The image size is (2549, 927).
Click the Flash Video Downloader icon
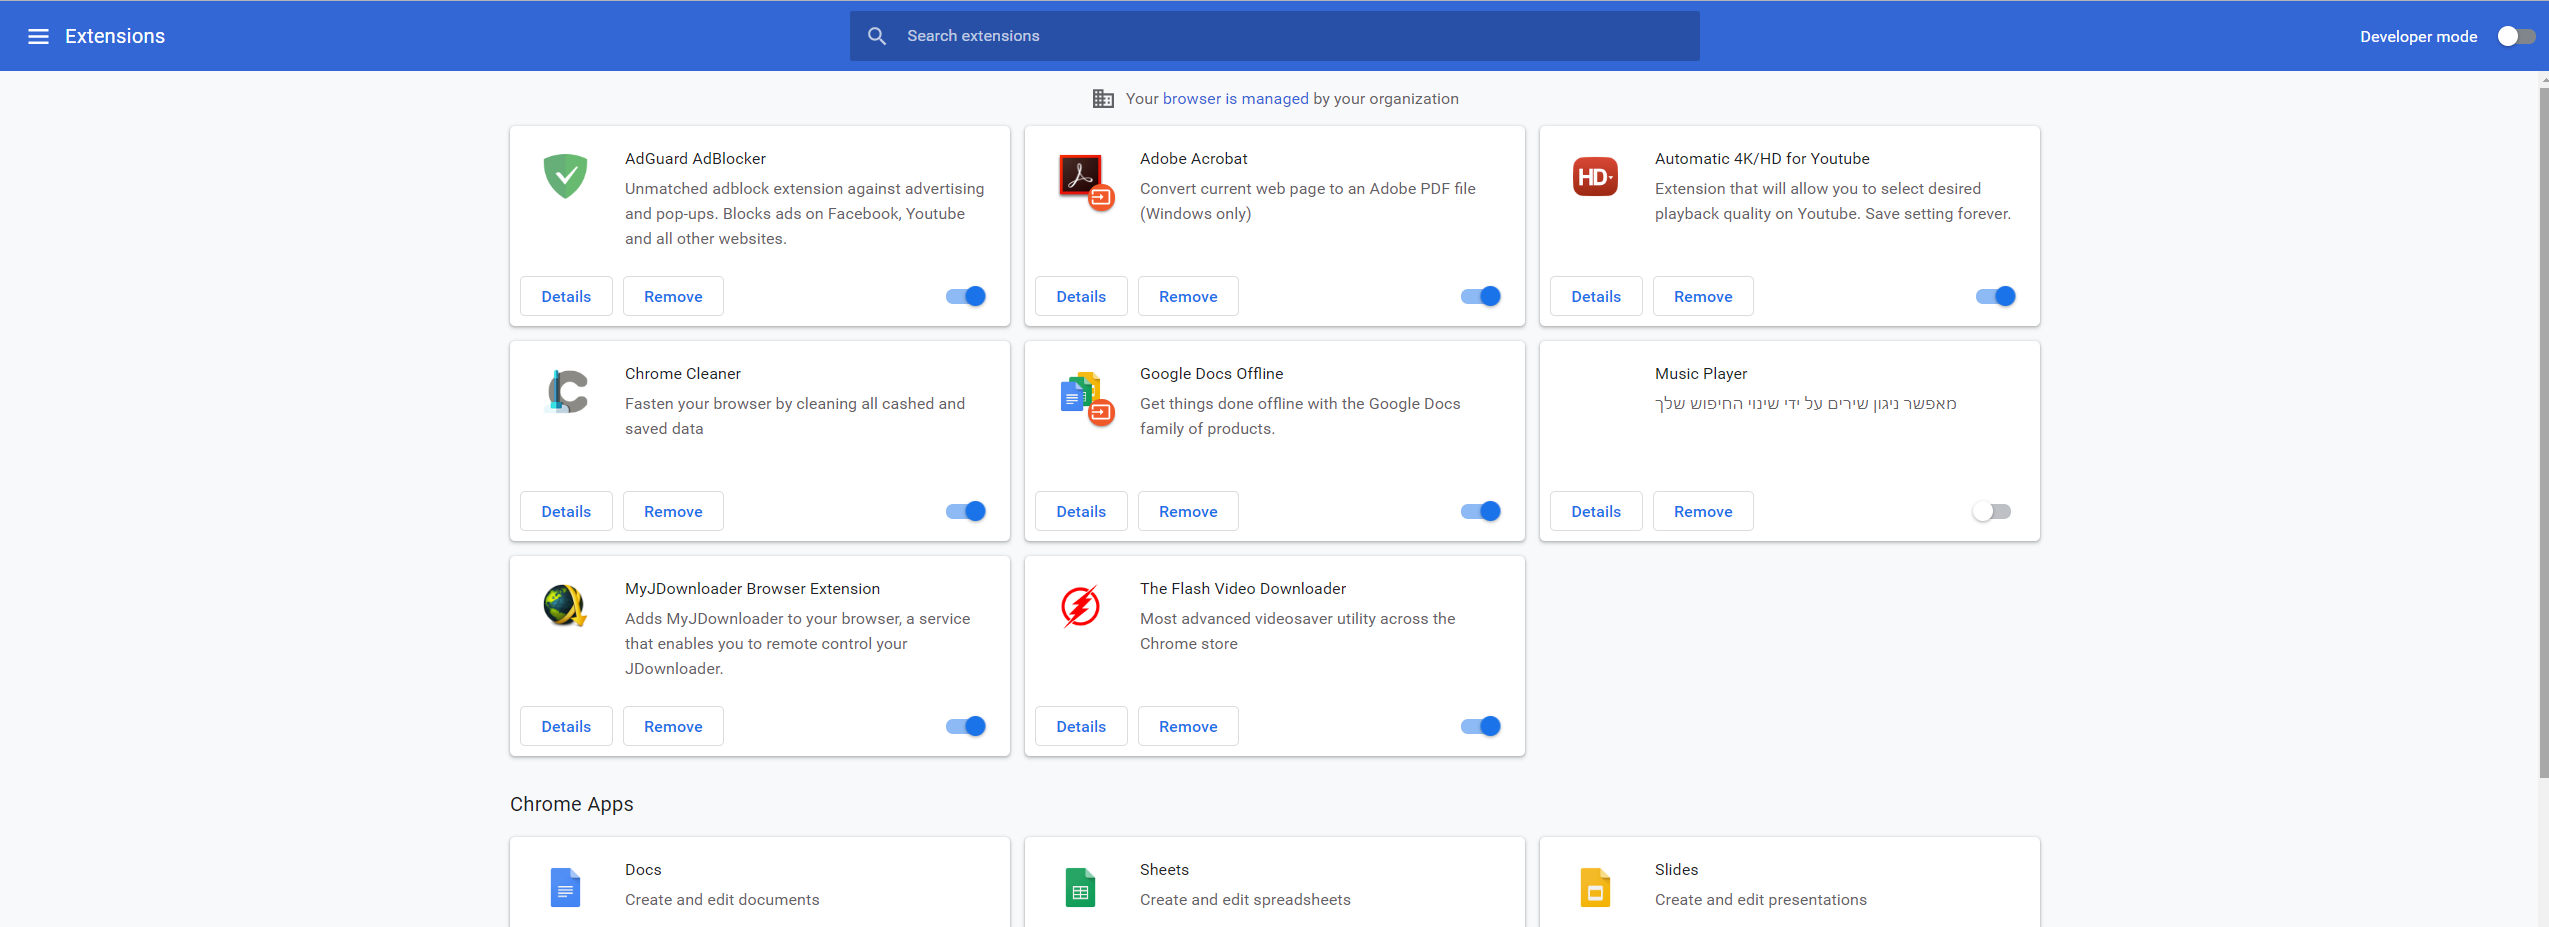pos(1080,606)
